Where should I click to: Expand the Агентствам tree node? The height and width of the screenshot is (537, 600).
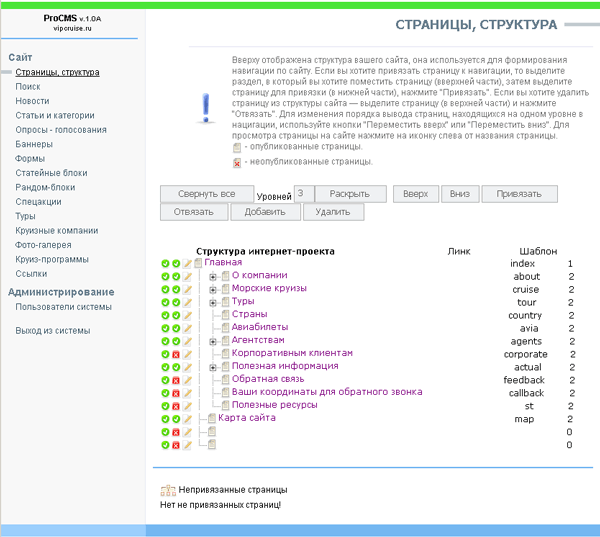coord(213,342)
